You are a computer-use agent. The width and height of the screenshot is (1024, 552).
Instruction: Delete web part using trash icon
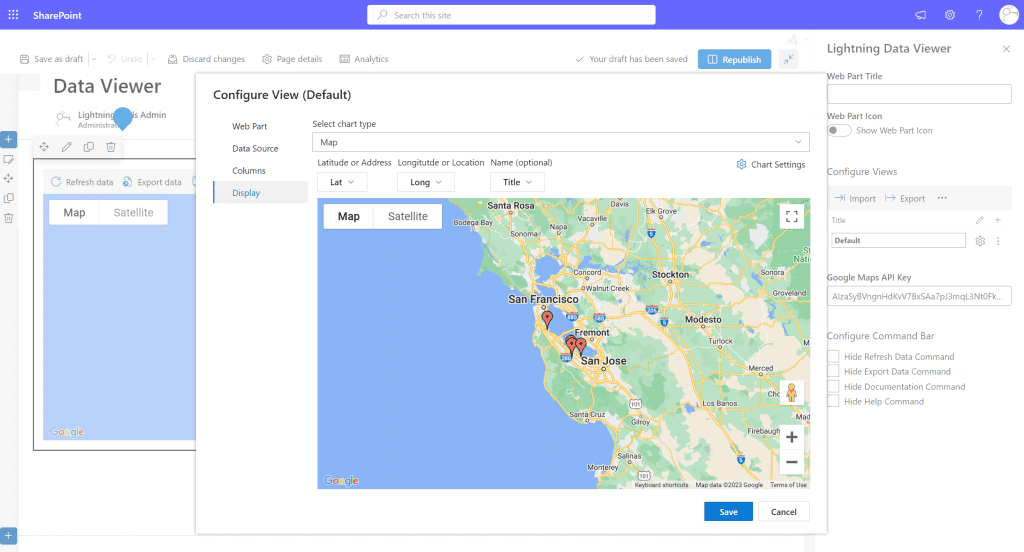coord(111,147)
